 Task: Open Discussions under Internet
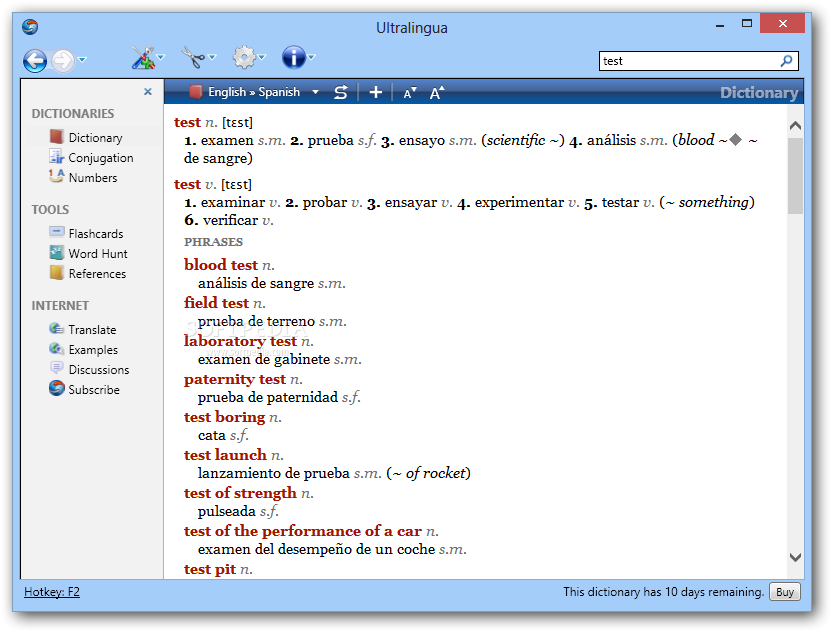(x=99, y=370)
